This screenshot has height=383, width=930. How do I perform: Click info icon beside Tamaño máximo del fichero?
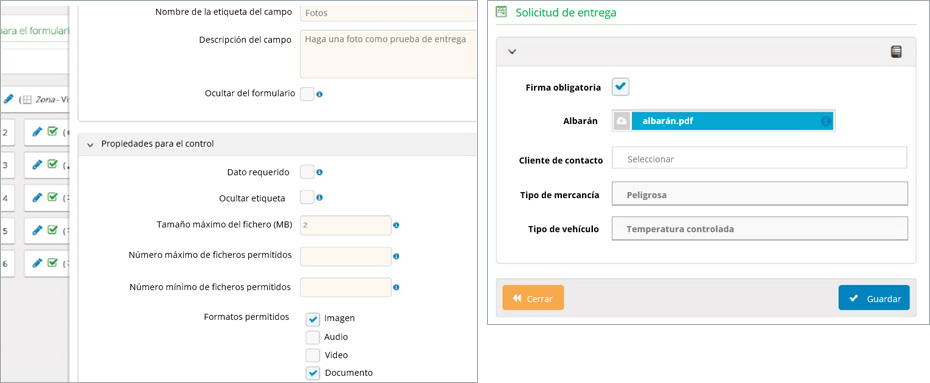[396, 225]
